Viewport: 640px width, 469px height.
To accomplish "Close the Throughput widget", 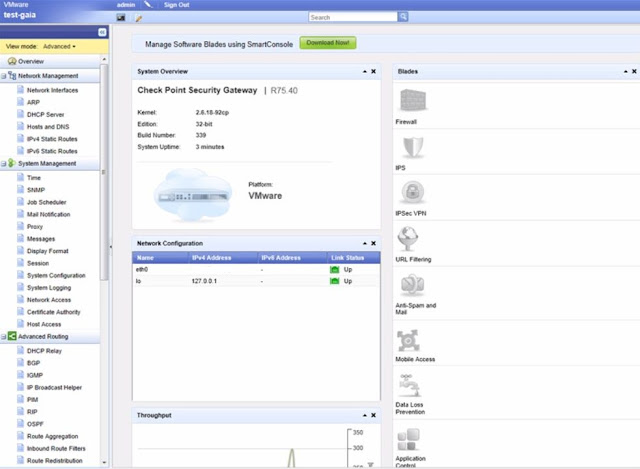I will pos(373,415).
